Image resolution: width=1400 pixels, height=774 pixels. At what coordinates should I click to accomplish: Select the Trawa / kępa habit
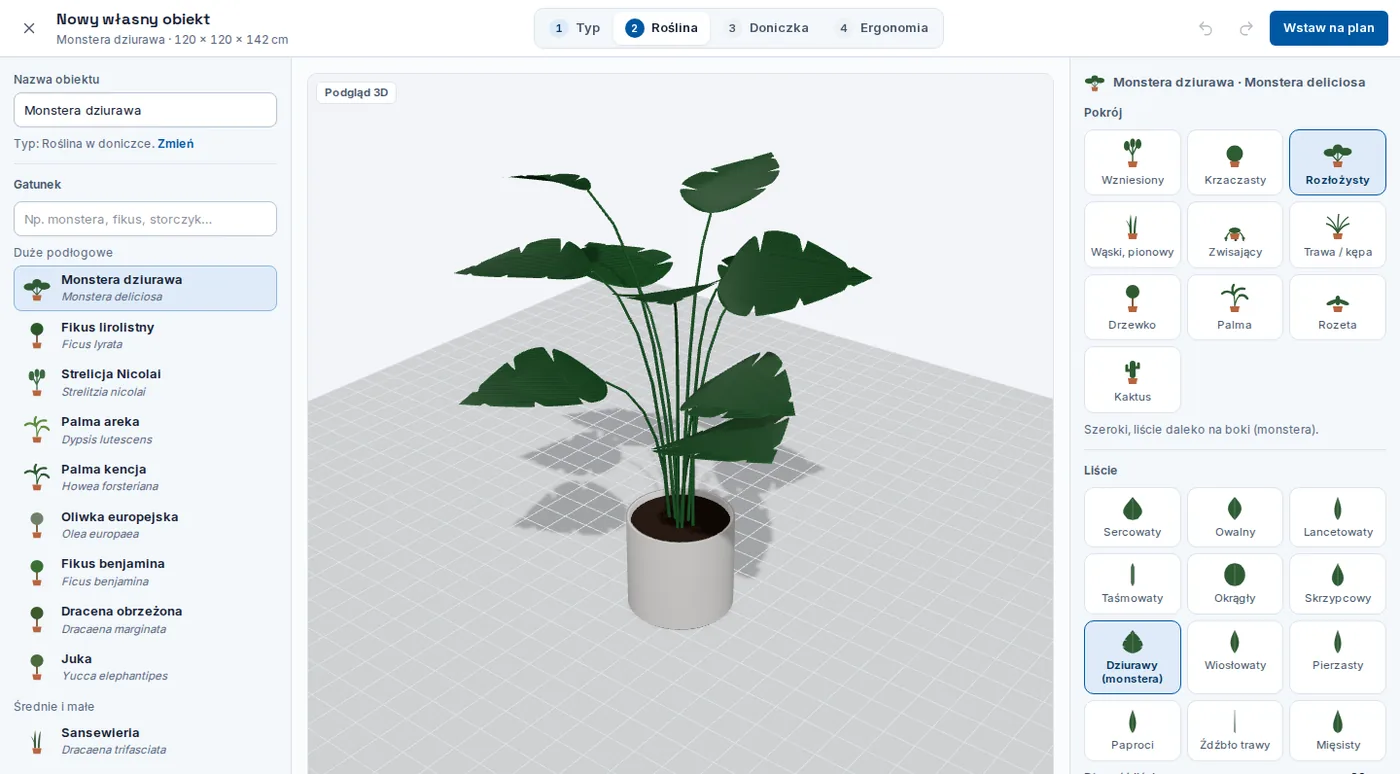[x=1338, y=235]
